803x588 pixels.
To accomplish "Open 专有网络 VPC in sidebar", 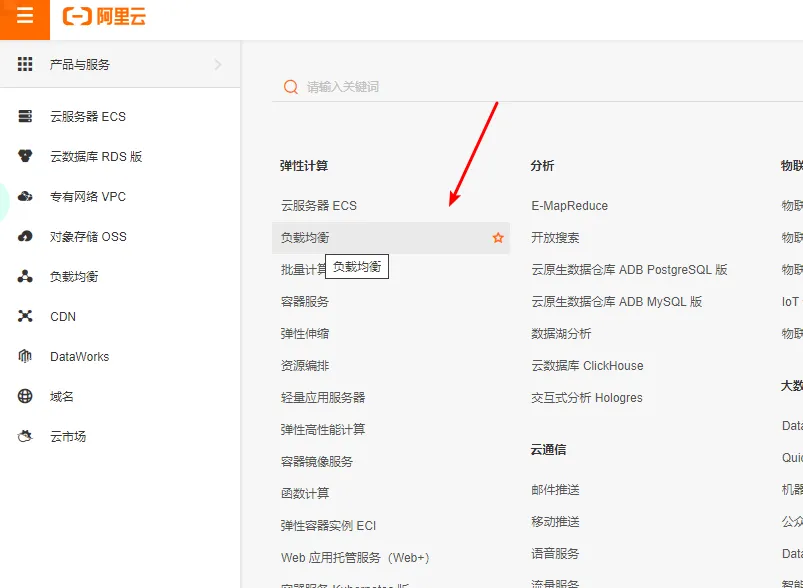I will pyautogui.click(x=88, y=197).
